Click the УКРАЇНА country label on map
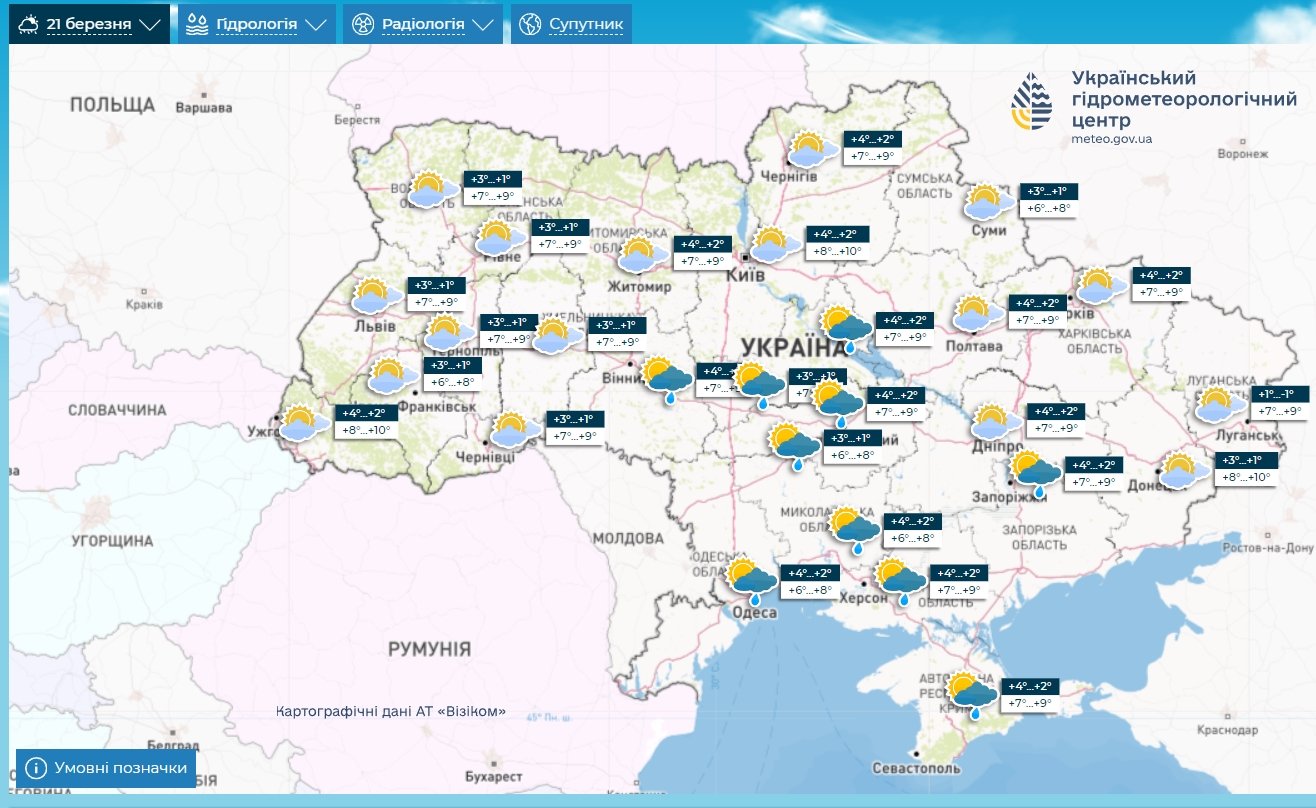This screenshot has width=1316, height=808. click(792, 347)
